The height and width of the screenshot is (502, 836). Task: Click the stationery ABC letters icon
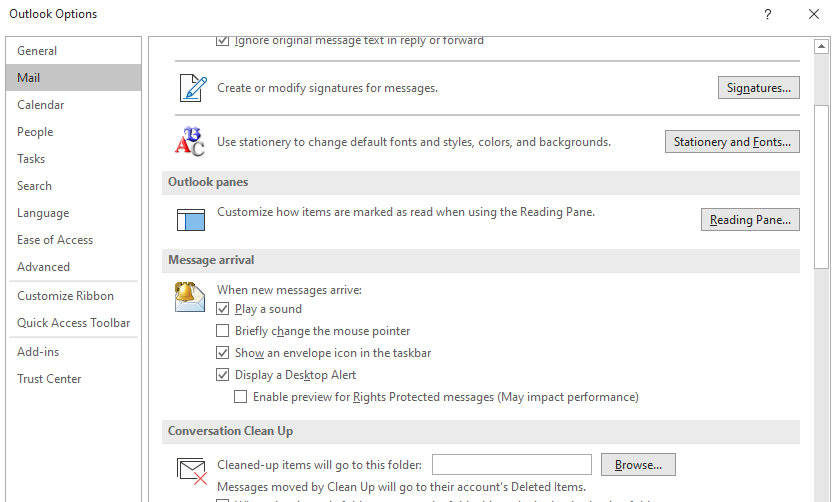point(190,142)
